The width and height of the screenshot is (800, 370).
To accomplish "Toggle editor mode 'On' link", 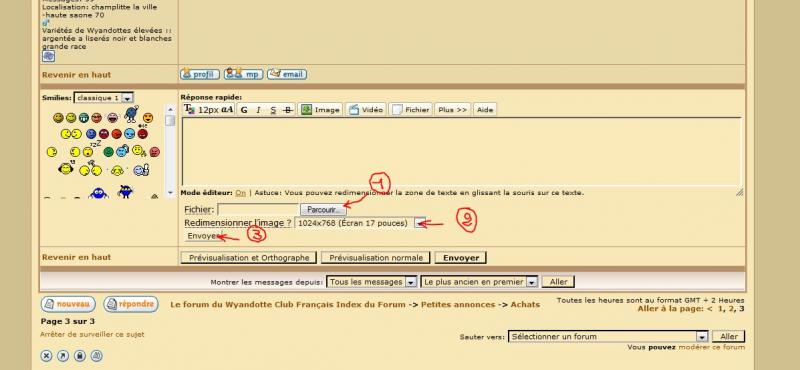I will pyautogui.click(x=241, y=193).
